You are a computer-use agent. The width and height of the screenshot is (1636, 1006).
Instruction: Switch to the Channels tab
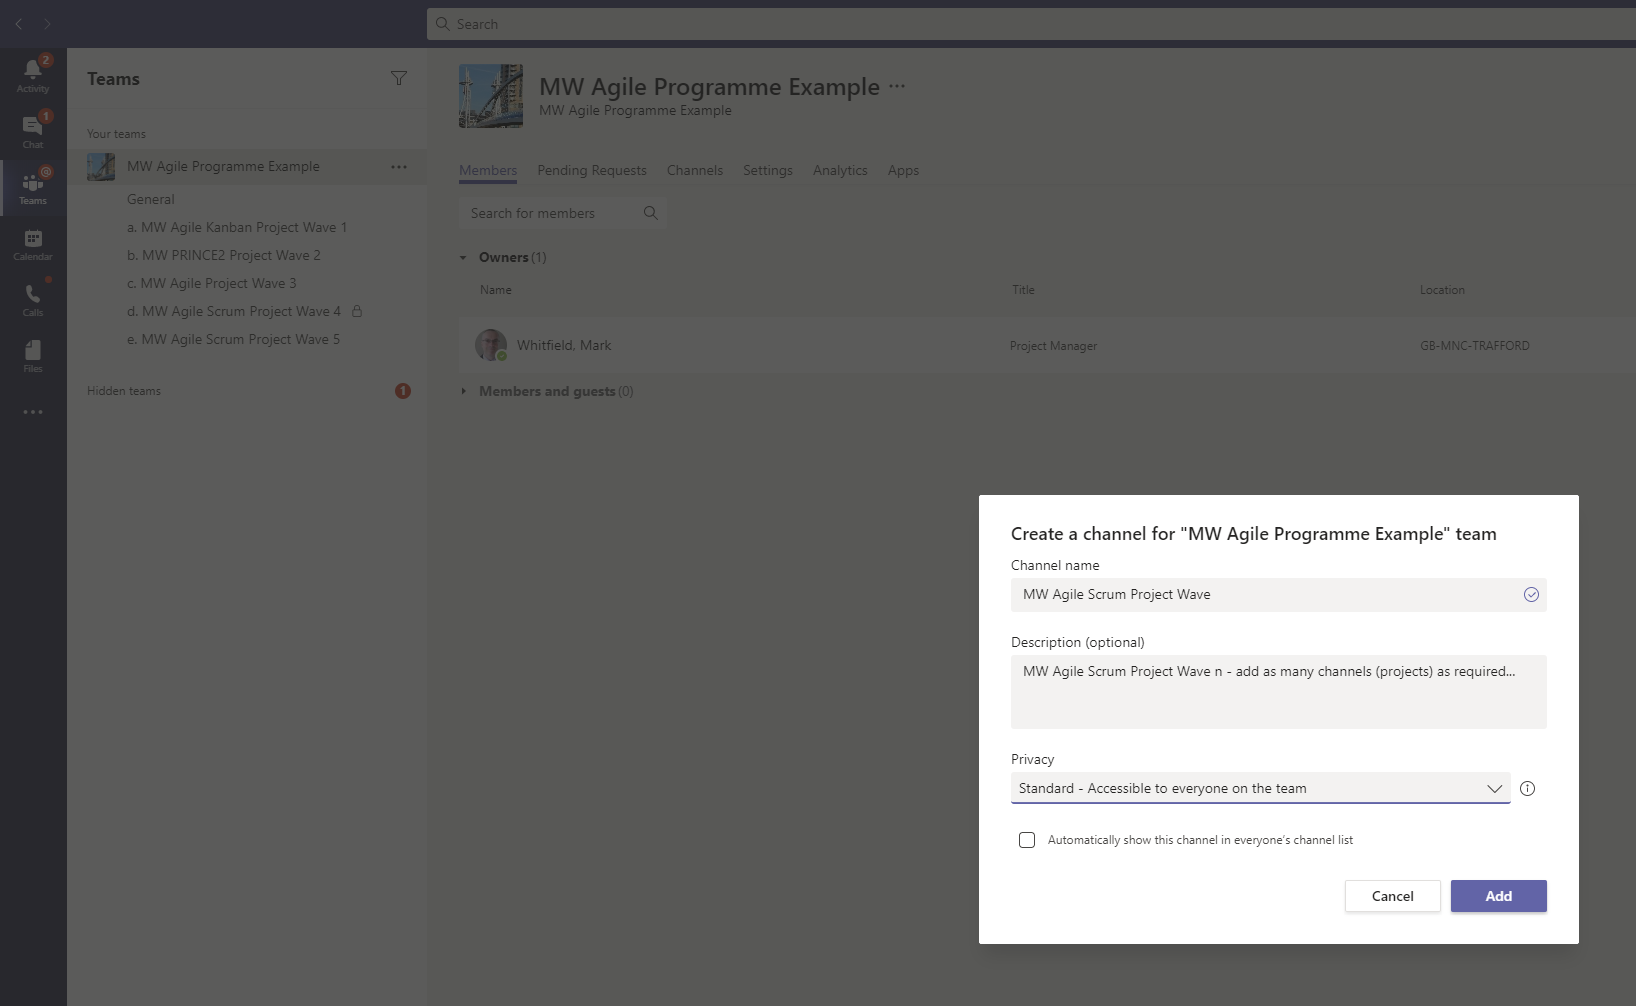pyautogui.click(x=694, y=171)
